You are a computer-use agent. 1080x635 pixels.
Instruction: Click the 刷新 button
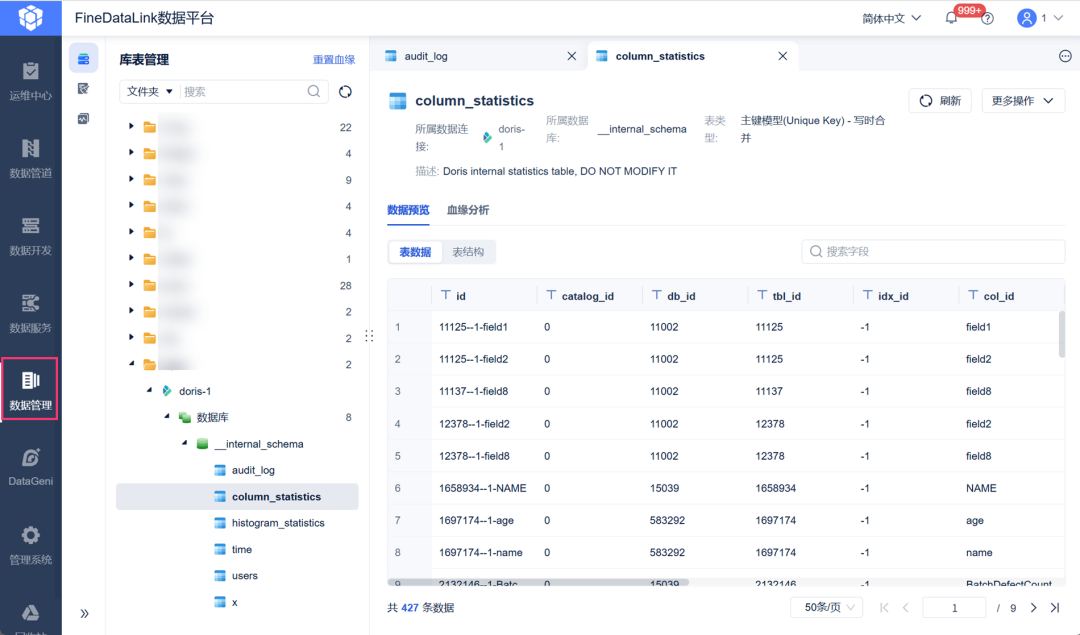click(x=940, y=101)
